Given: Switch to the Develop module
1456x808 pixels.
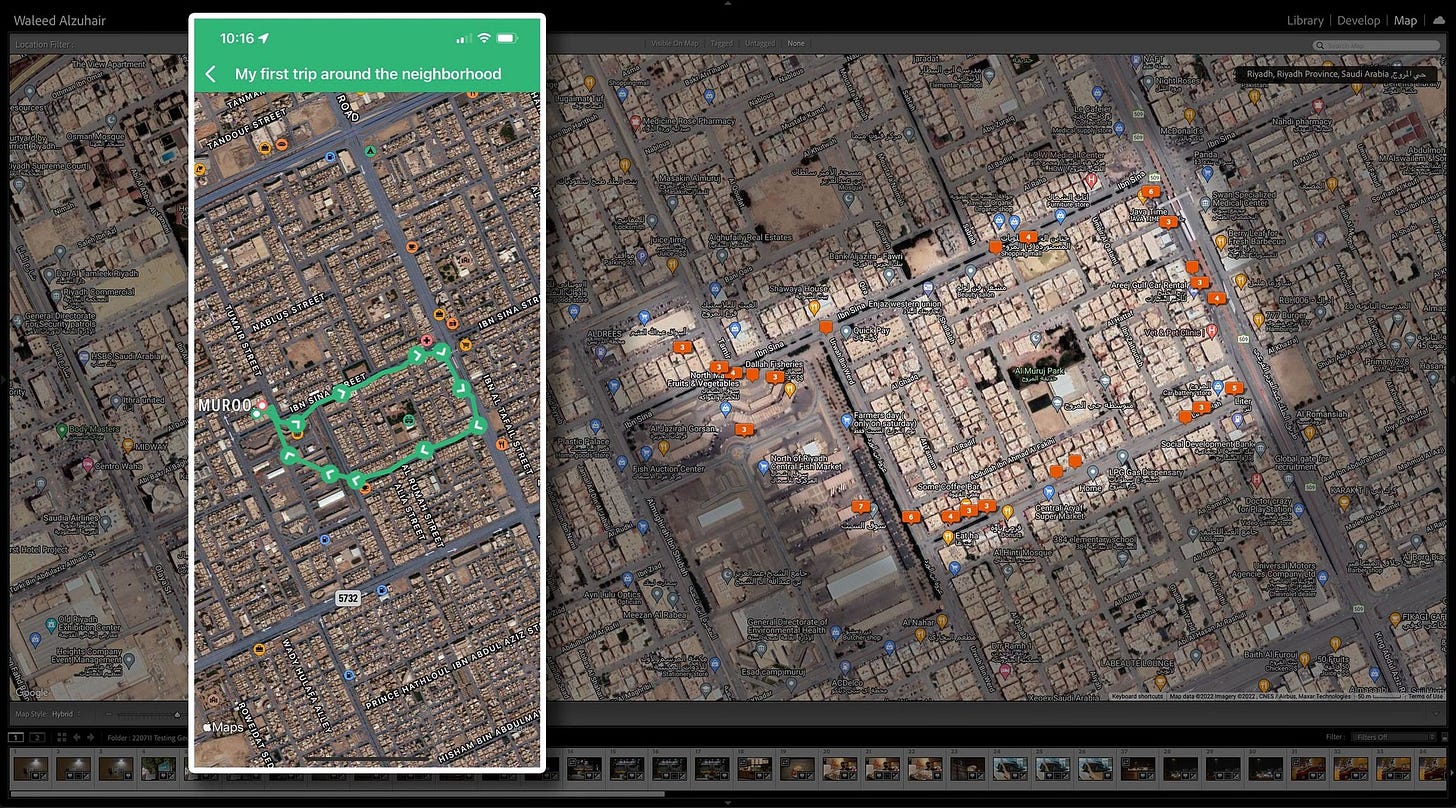Looking at the screenshot, I should click(1359, 20).
